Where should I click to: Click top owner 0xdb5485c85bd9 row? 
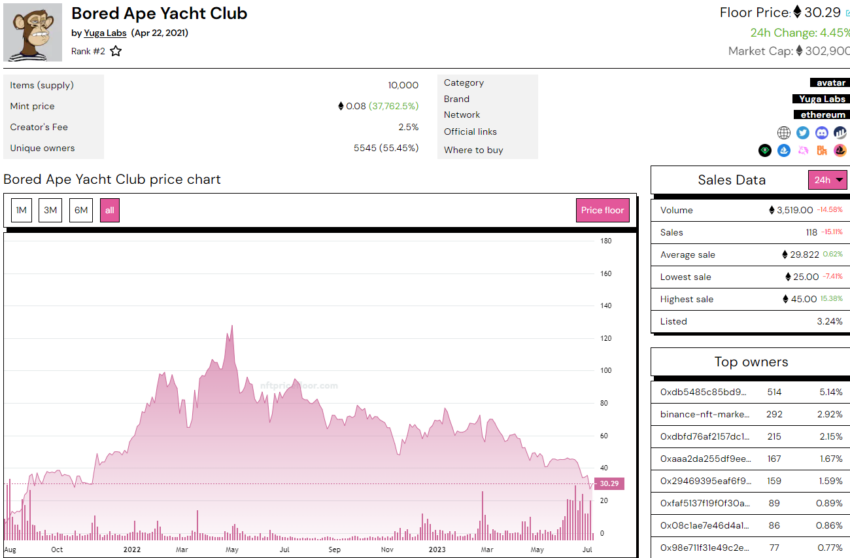pyautogui.click(x=751, y=392)
